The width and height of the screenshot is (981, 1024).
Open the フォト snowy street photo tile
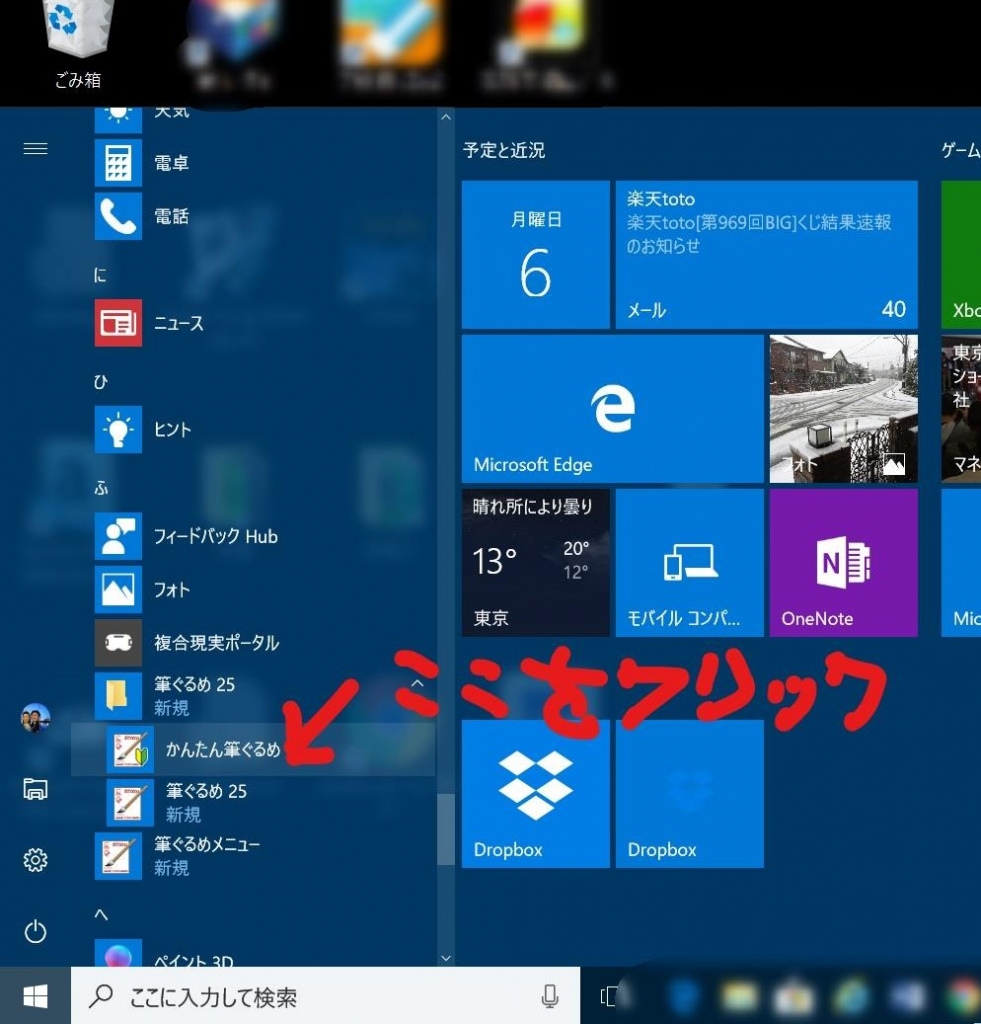pos(844,409)
